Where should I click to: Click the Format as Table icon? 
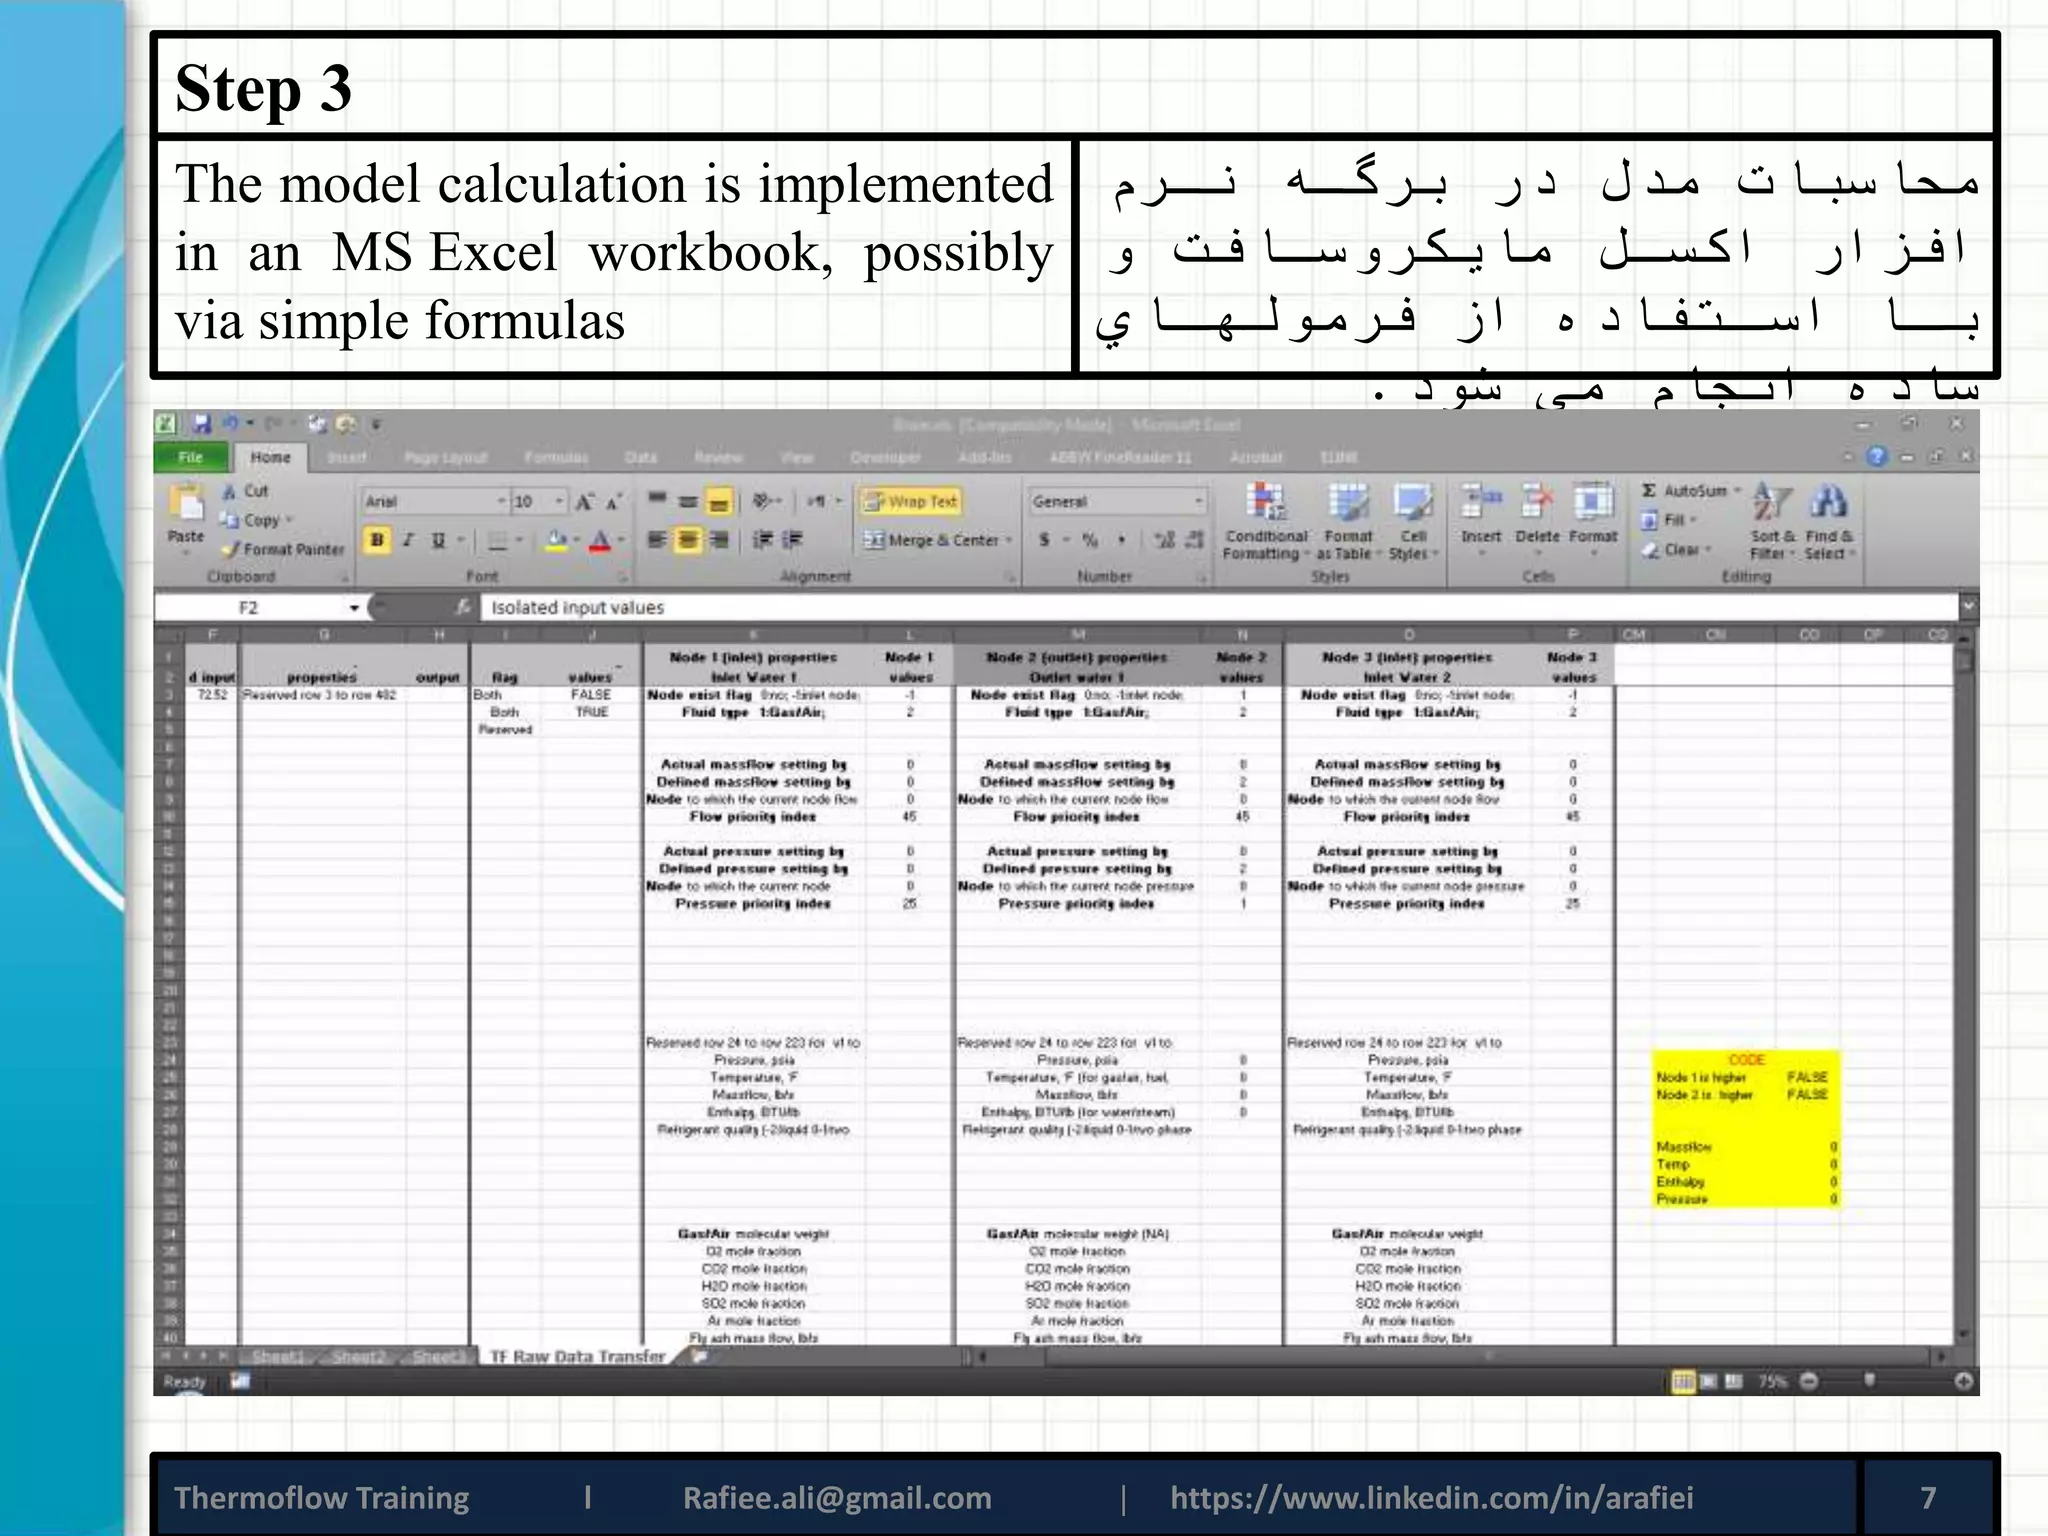point(1348,502)
